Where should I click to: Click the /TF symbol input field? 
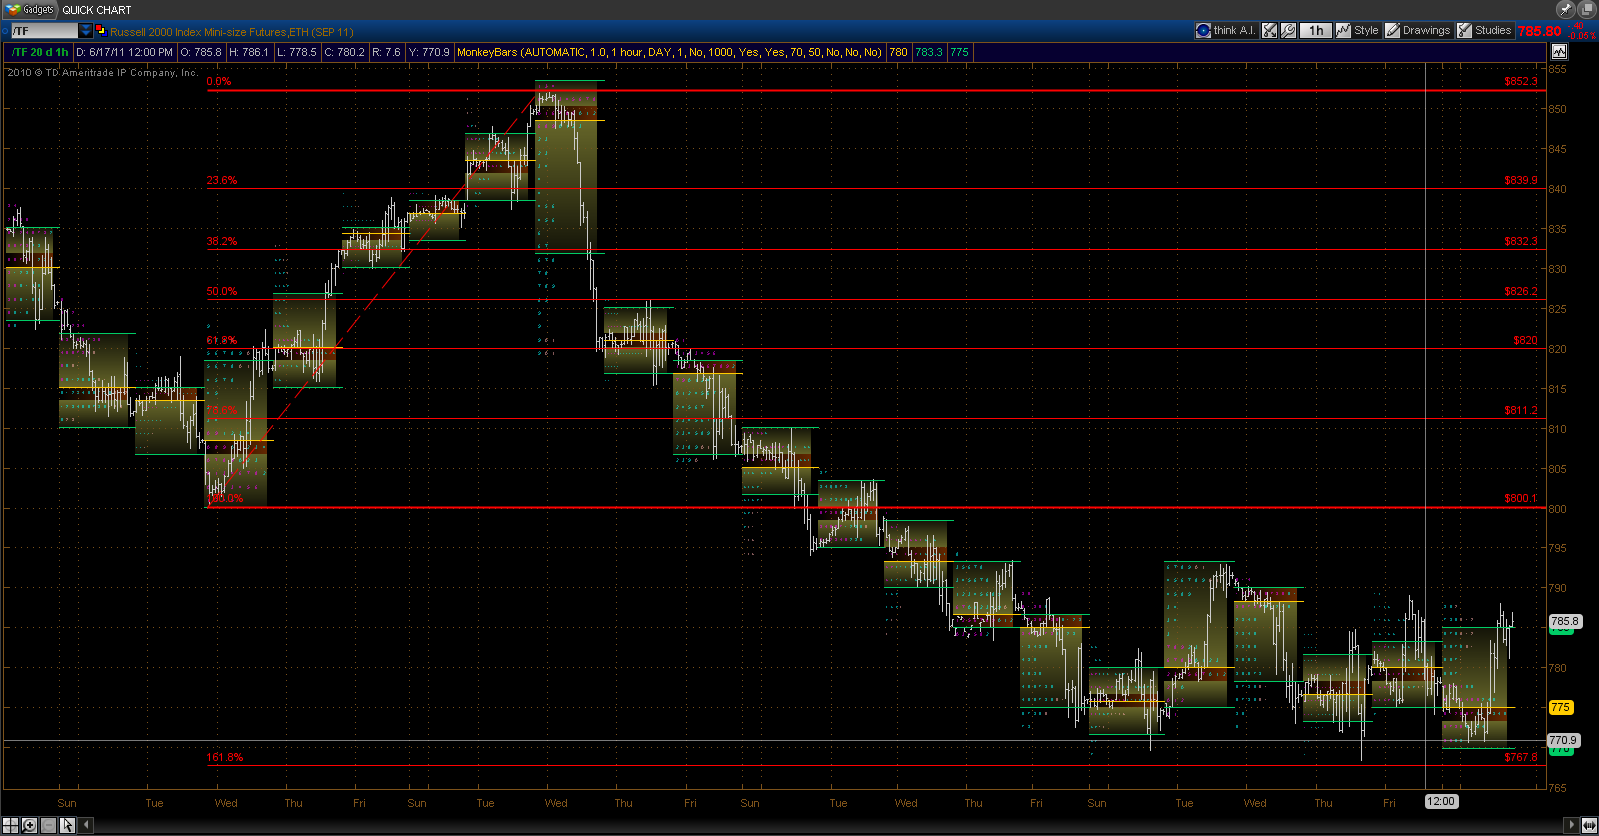[x=44, y=31]
